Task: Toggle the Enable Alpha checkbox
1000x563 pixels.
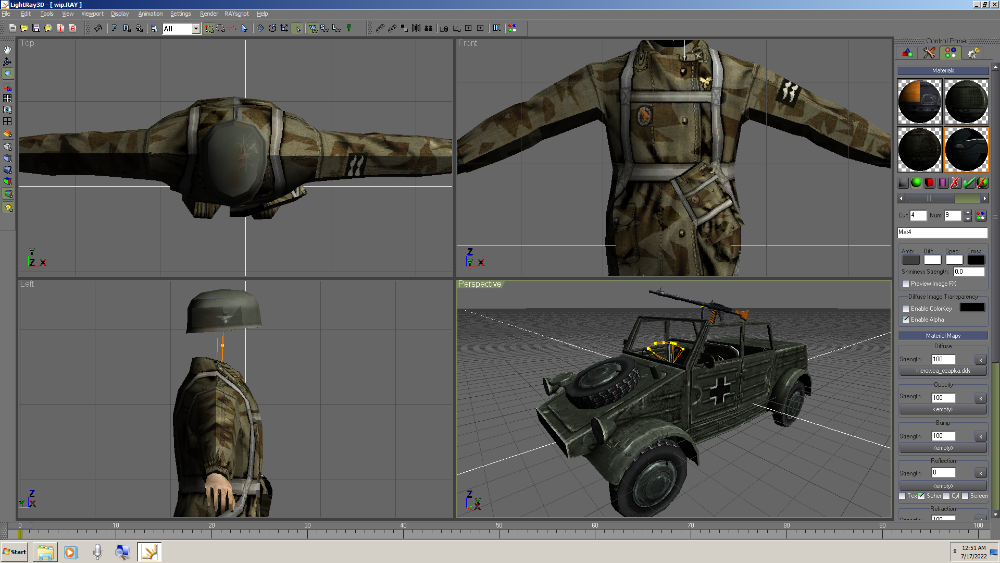Action: 906,319
